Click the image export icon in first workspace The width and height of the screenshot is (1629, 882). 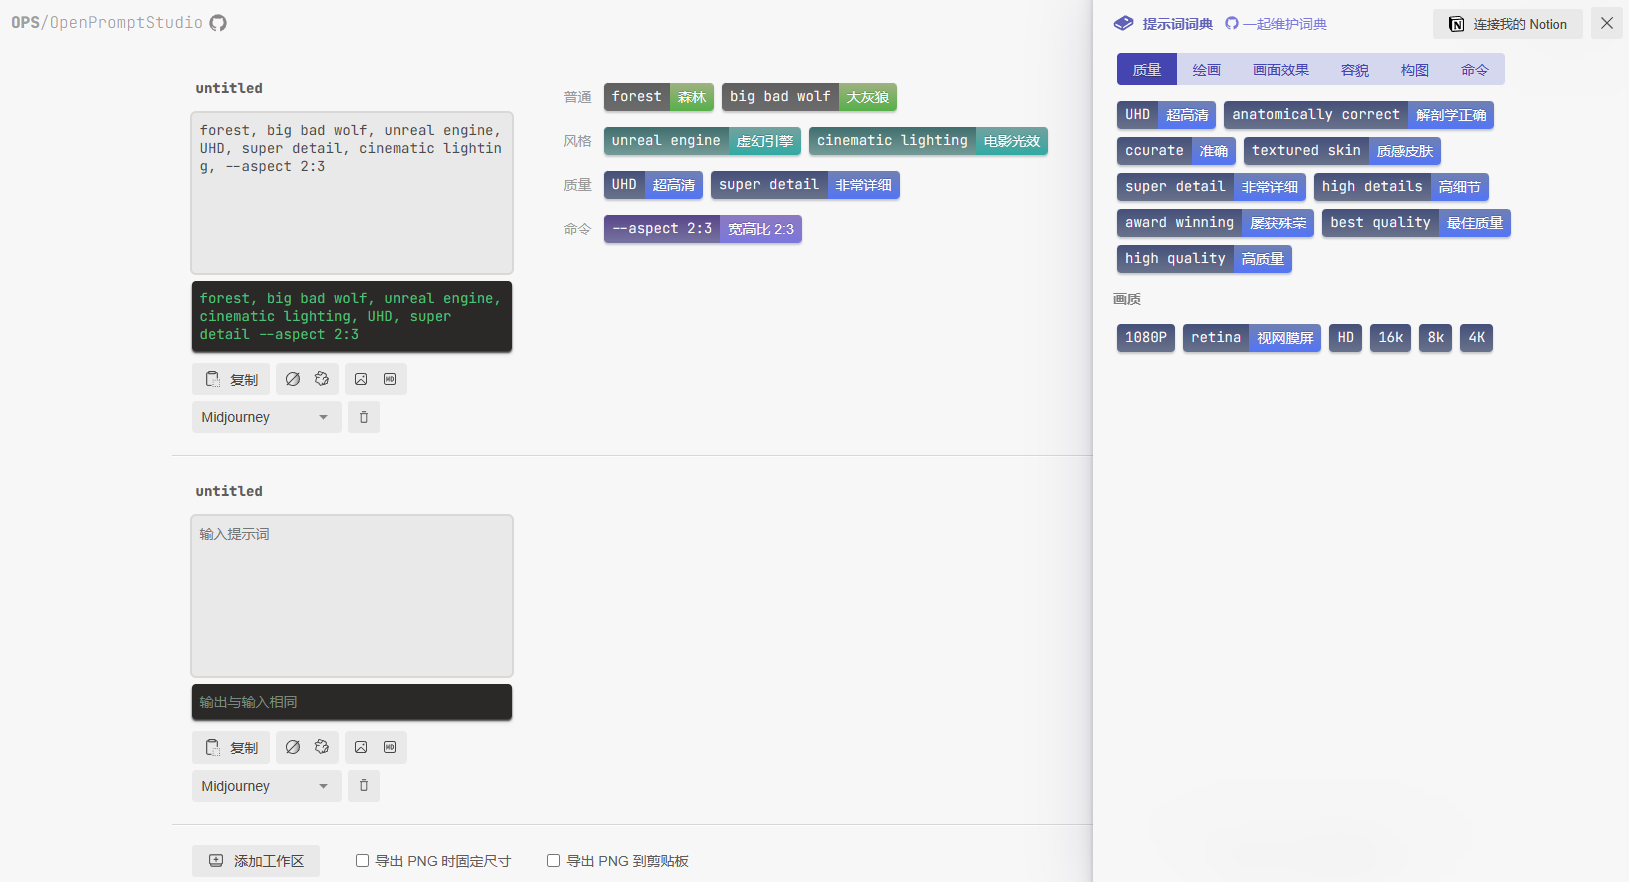coord(361,379)
